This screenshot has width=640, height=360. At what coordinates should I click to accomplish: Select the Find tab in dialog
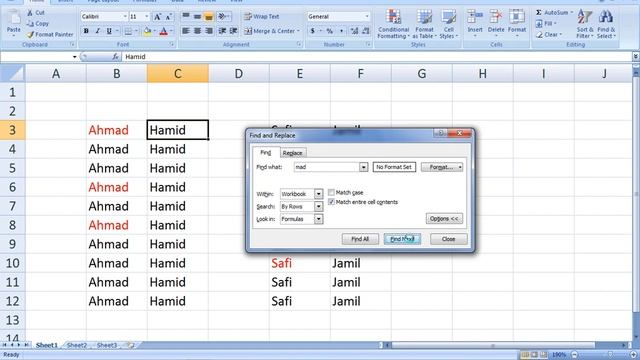pyautogui.click(x=265, y=152)
